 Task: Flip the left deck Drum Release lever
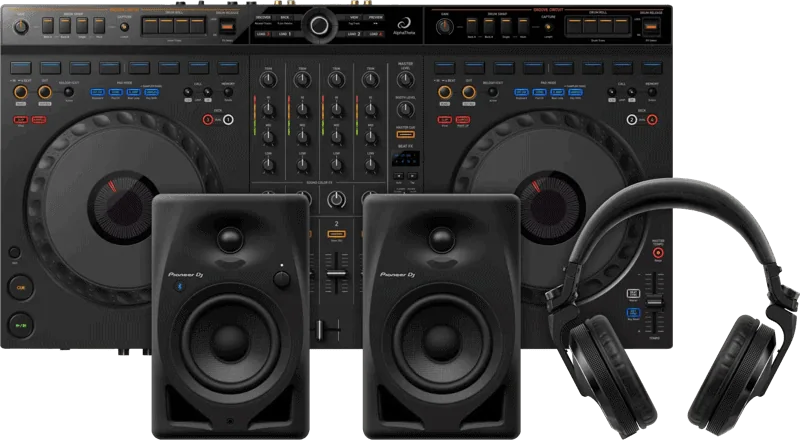pyautogui.click(x=228, y=26)
